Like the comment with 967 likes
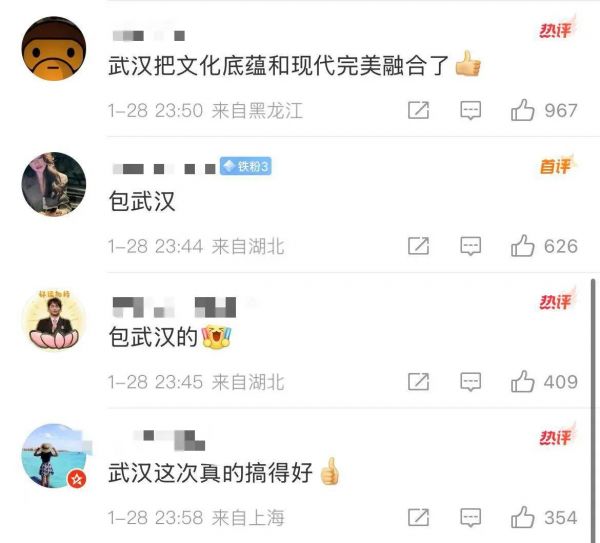 (x=522, y=110)
